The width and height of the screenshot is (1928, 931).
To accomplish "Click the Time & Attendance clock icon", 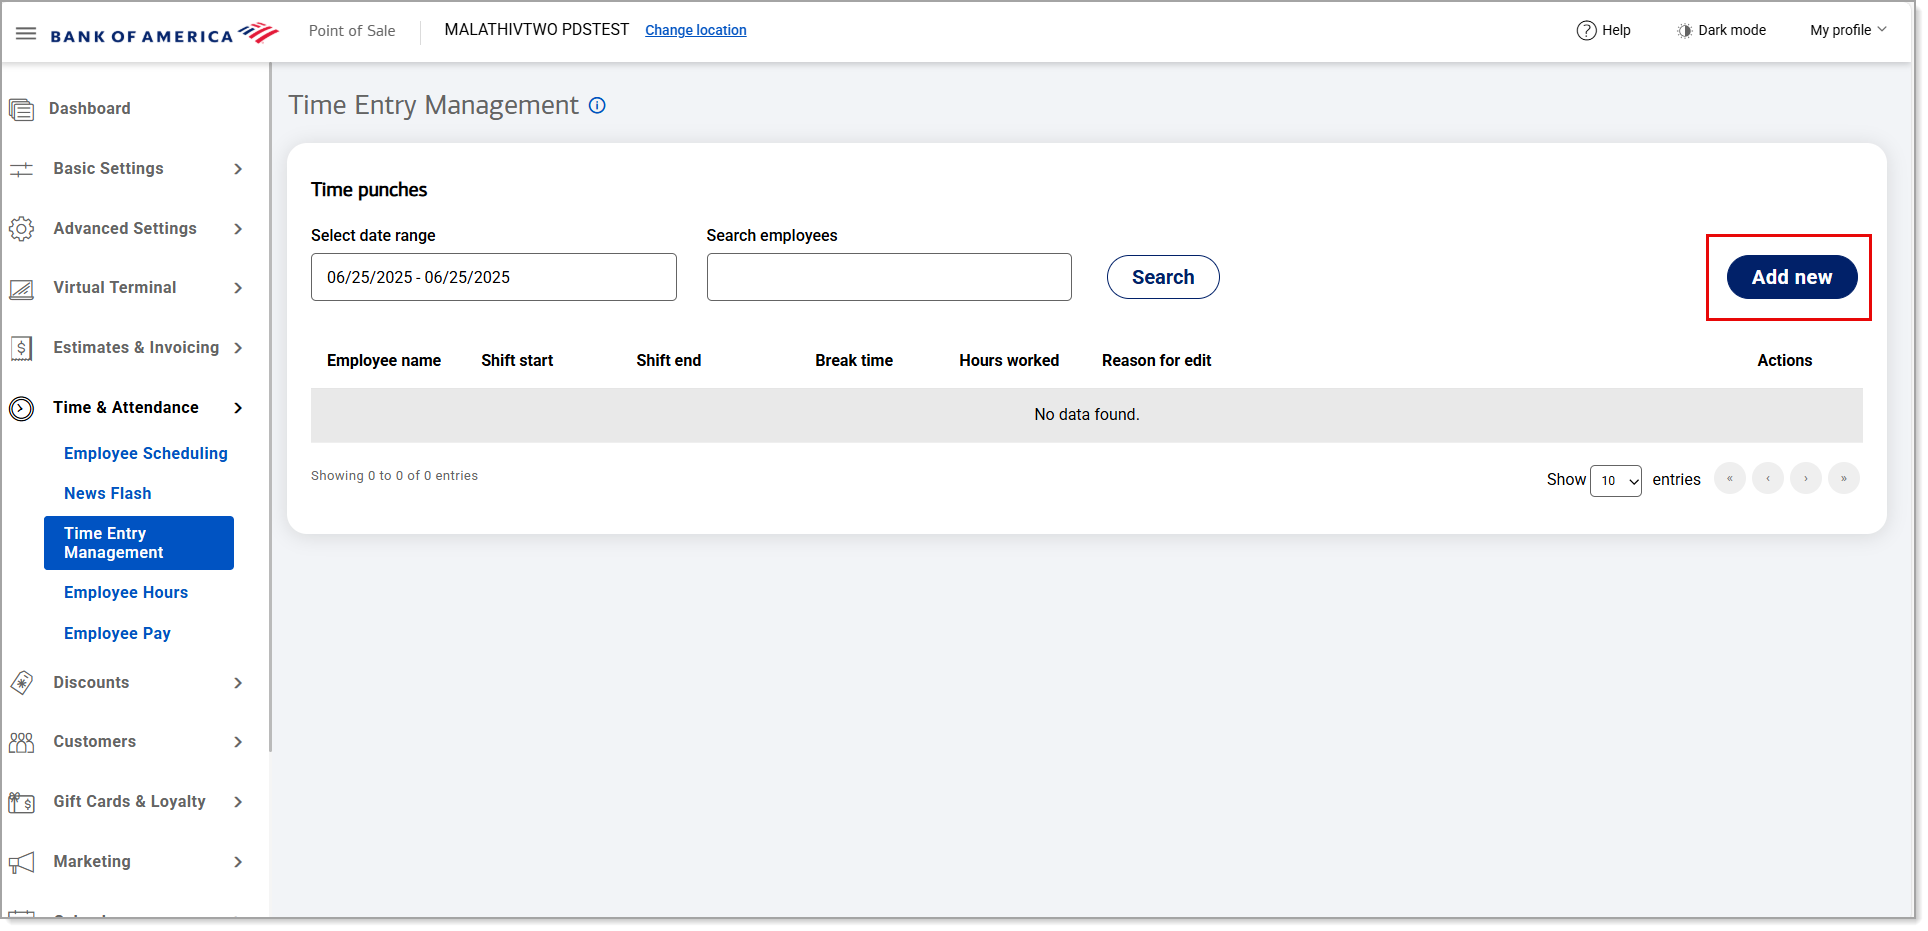I will pyautogui.click(x=21, y=408).
